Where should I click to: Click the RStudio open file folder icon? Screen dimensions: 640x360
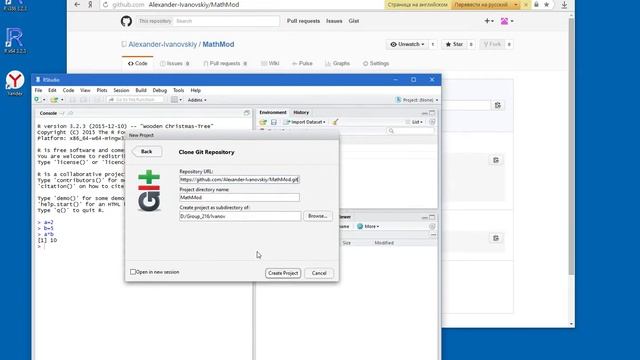coord(54,100)
